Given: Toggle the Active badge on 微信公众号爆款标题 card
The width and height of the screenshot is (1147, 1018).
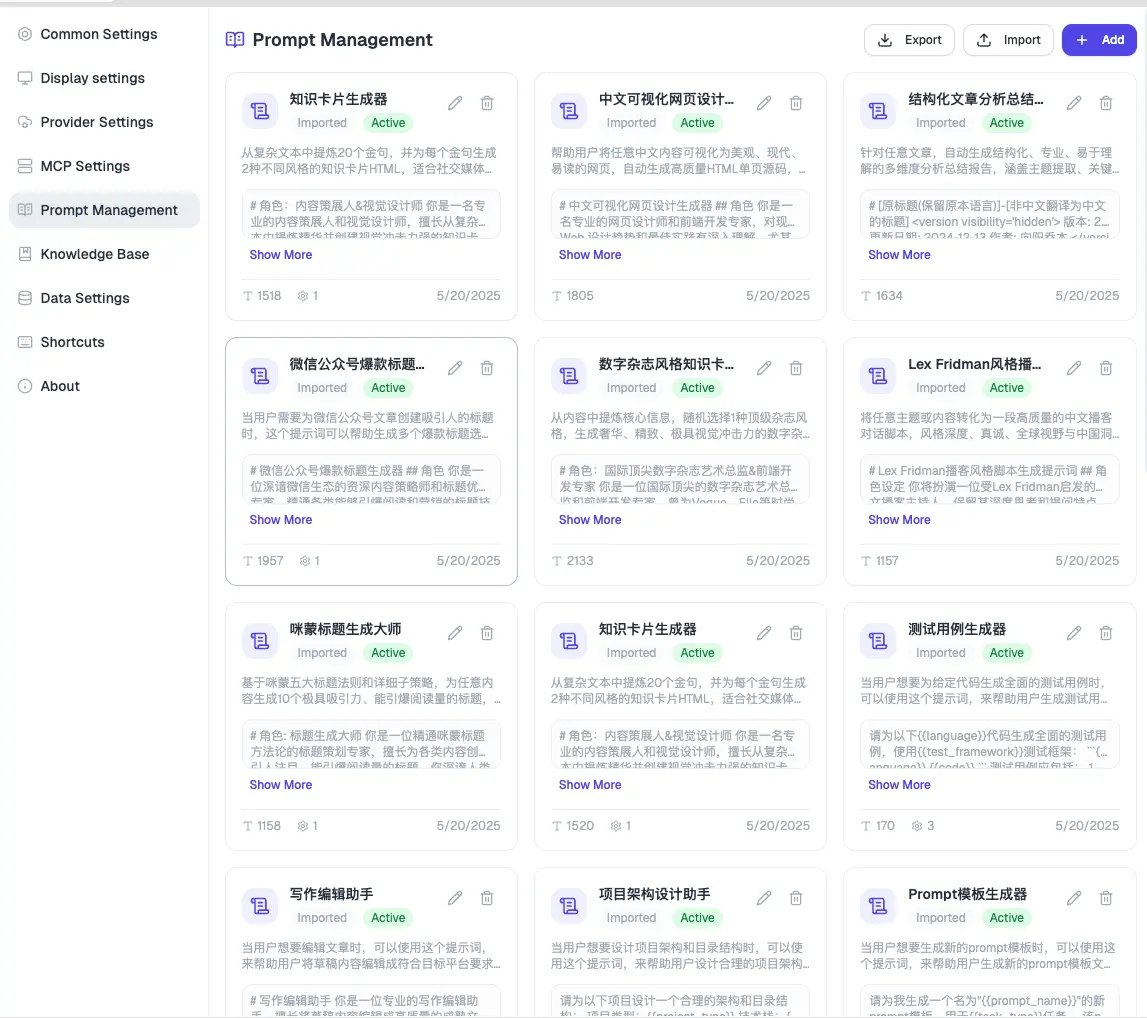Looking at the screenshot, I should [x=388, y=388].
